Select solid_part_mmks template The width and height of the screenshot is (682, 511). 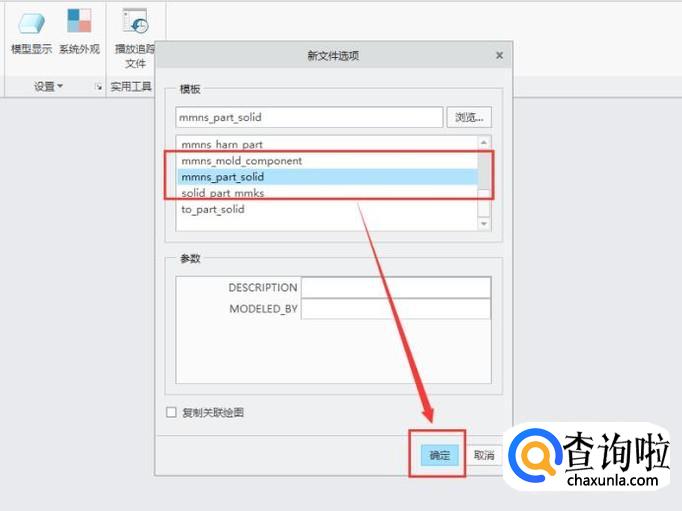[x=327, y=193]
